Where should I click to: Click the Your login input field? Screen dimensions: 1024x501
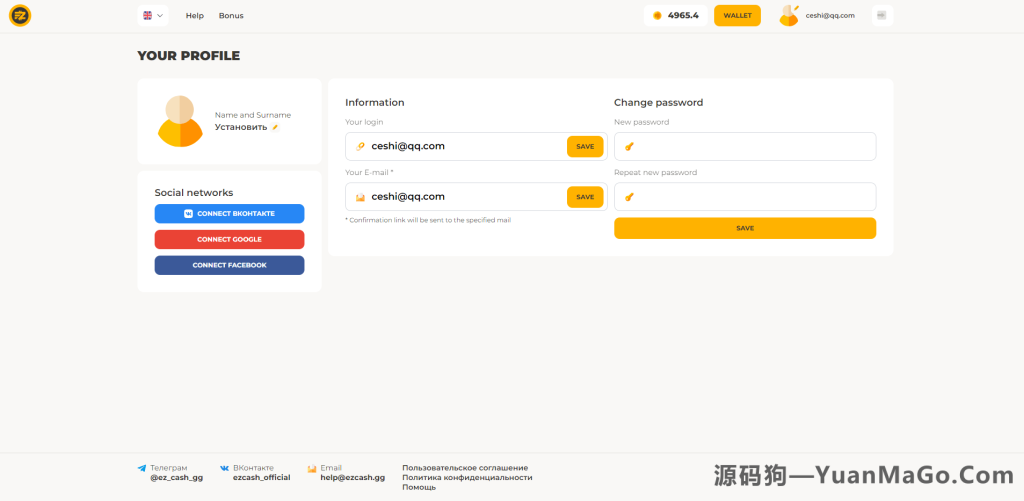pos(476,146)
